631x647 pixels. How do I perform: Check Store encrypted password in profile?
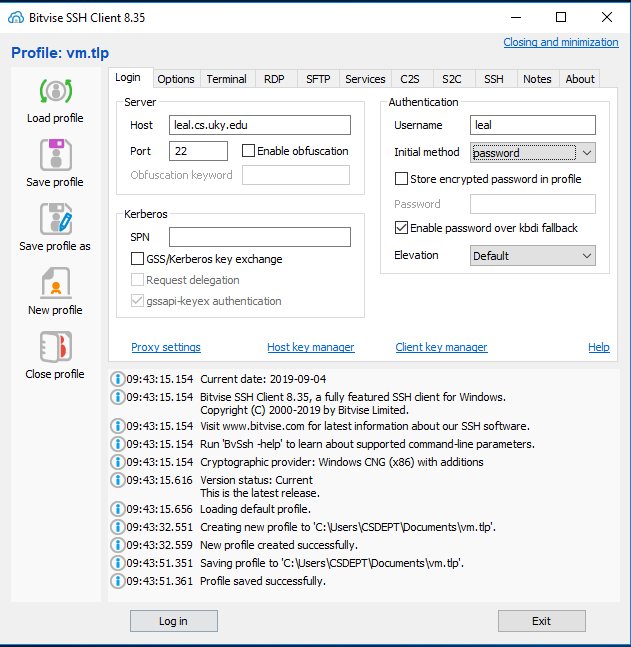401,179
